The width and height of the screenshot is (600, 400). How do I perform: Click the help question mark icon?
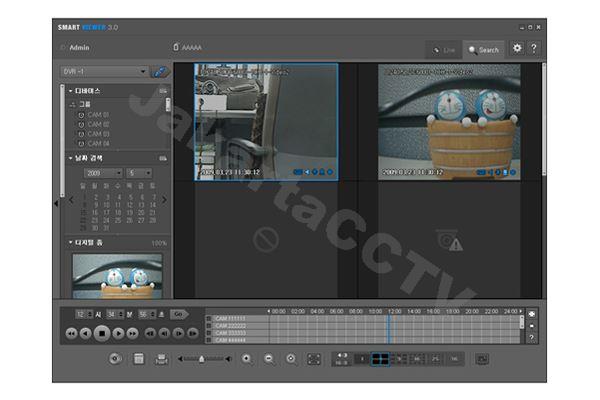coord(534,48)
